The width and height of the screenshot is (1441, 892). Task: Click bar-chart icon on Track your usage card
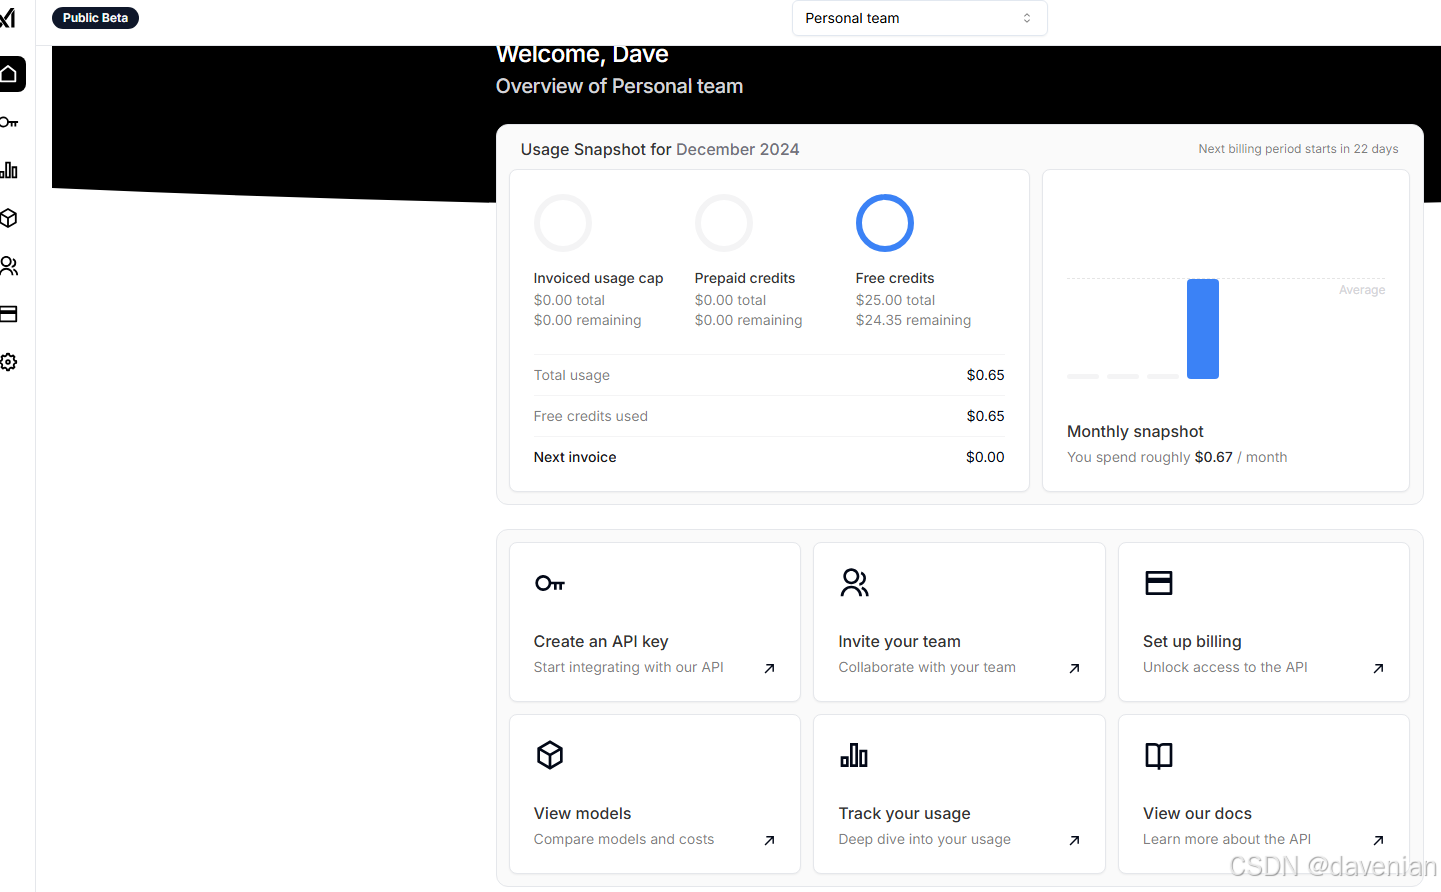click(x=854, y=755)
